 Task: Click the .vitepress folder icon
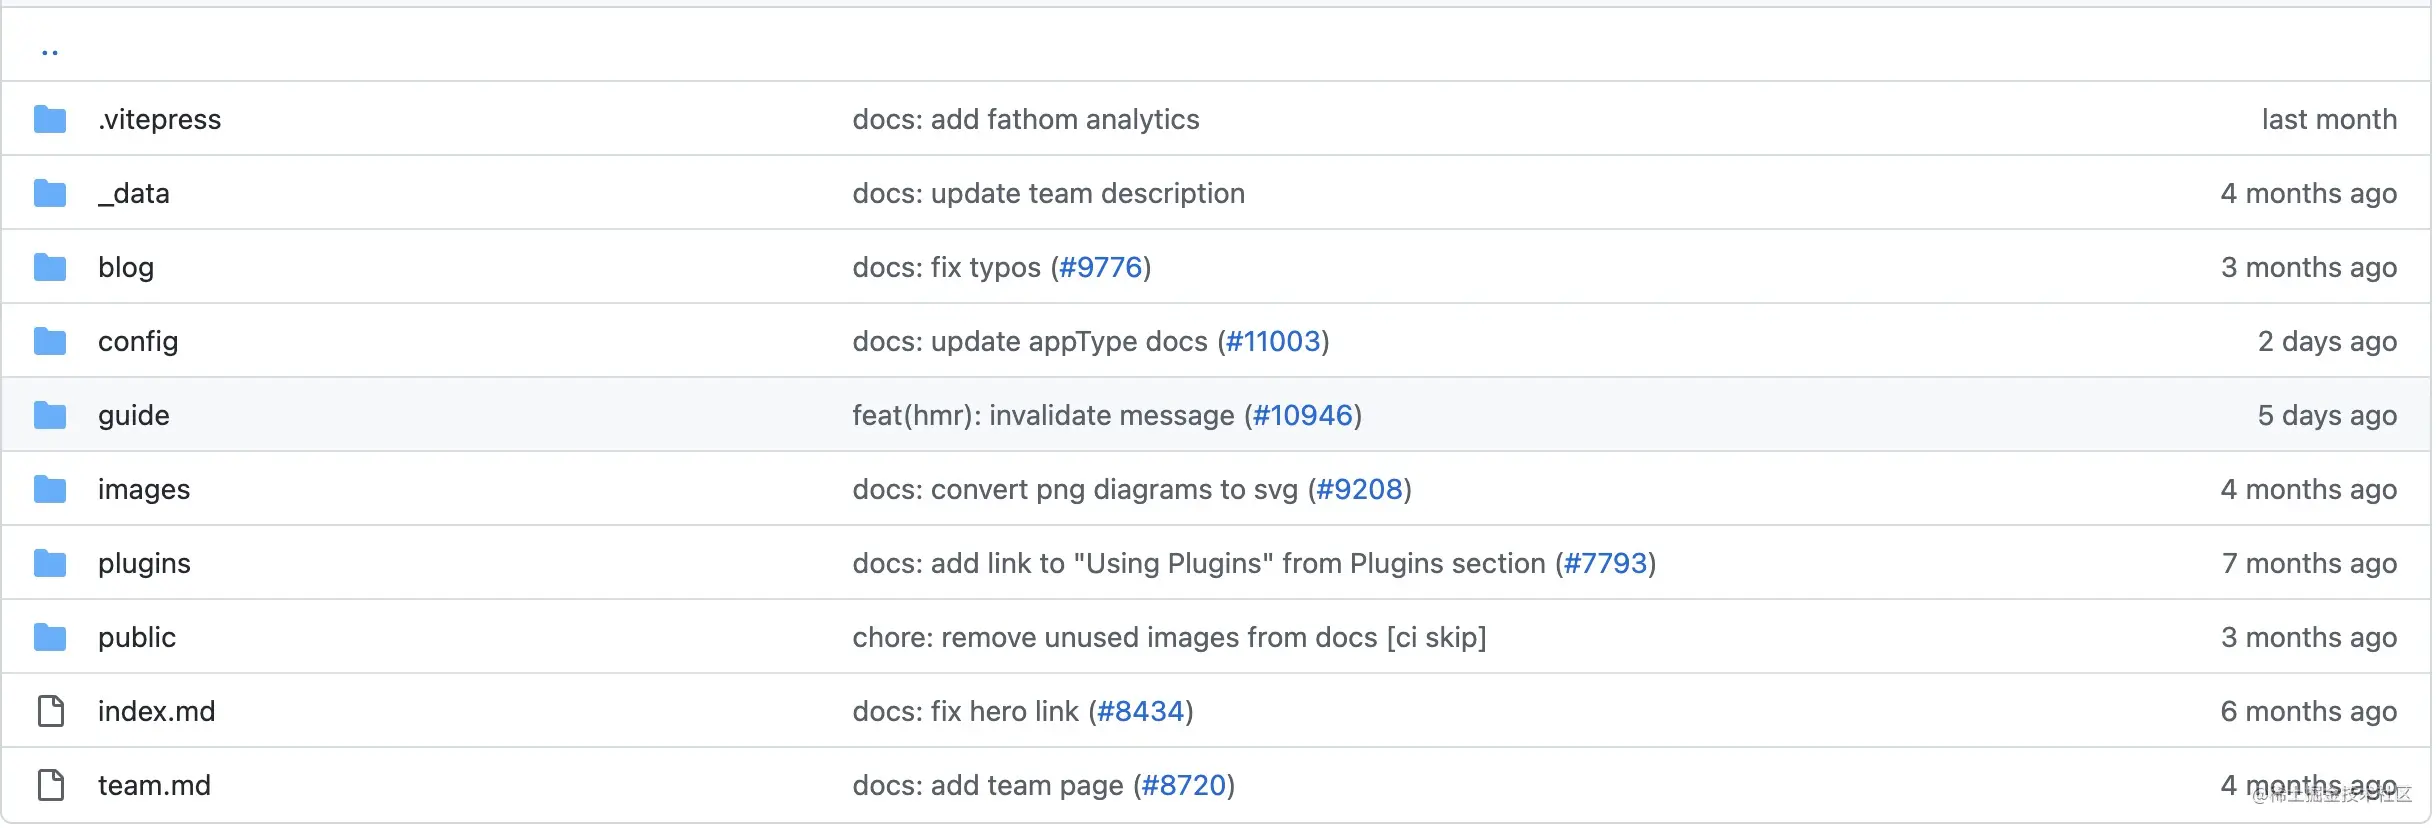tap(50, 120)
